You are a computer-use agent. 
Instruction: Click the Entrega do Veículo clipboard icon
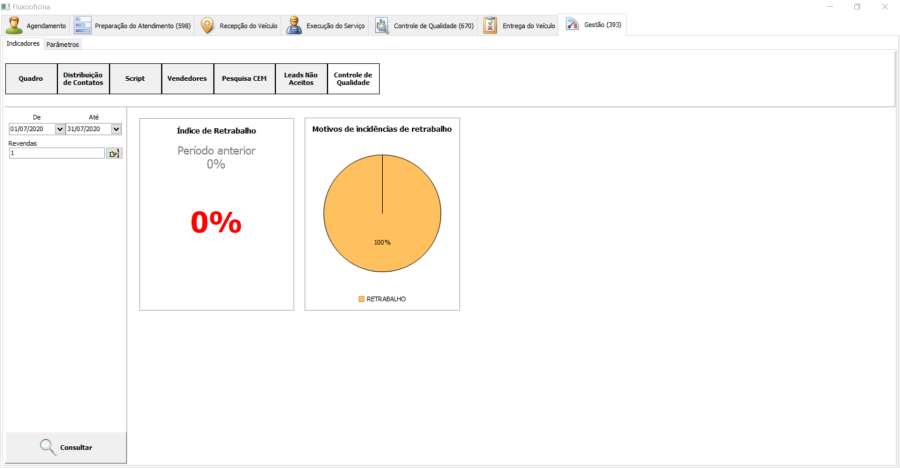490,25
